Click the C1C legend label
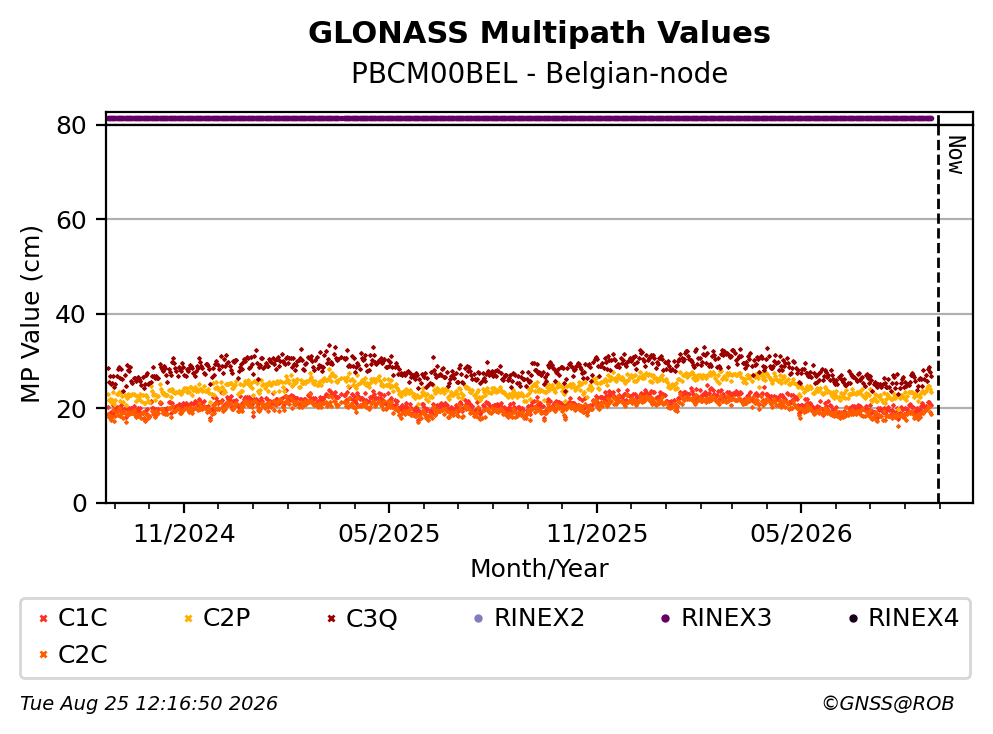Viewport: 993px width, 734px height. (82, 618)
